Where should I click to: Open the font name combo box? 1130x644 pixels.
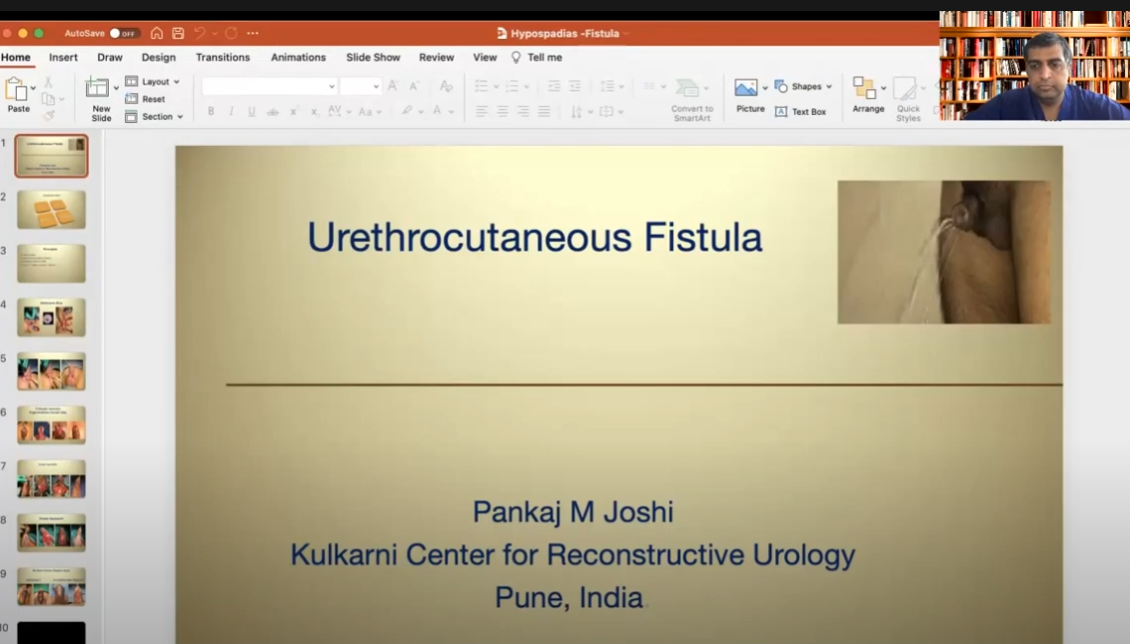270,86
